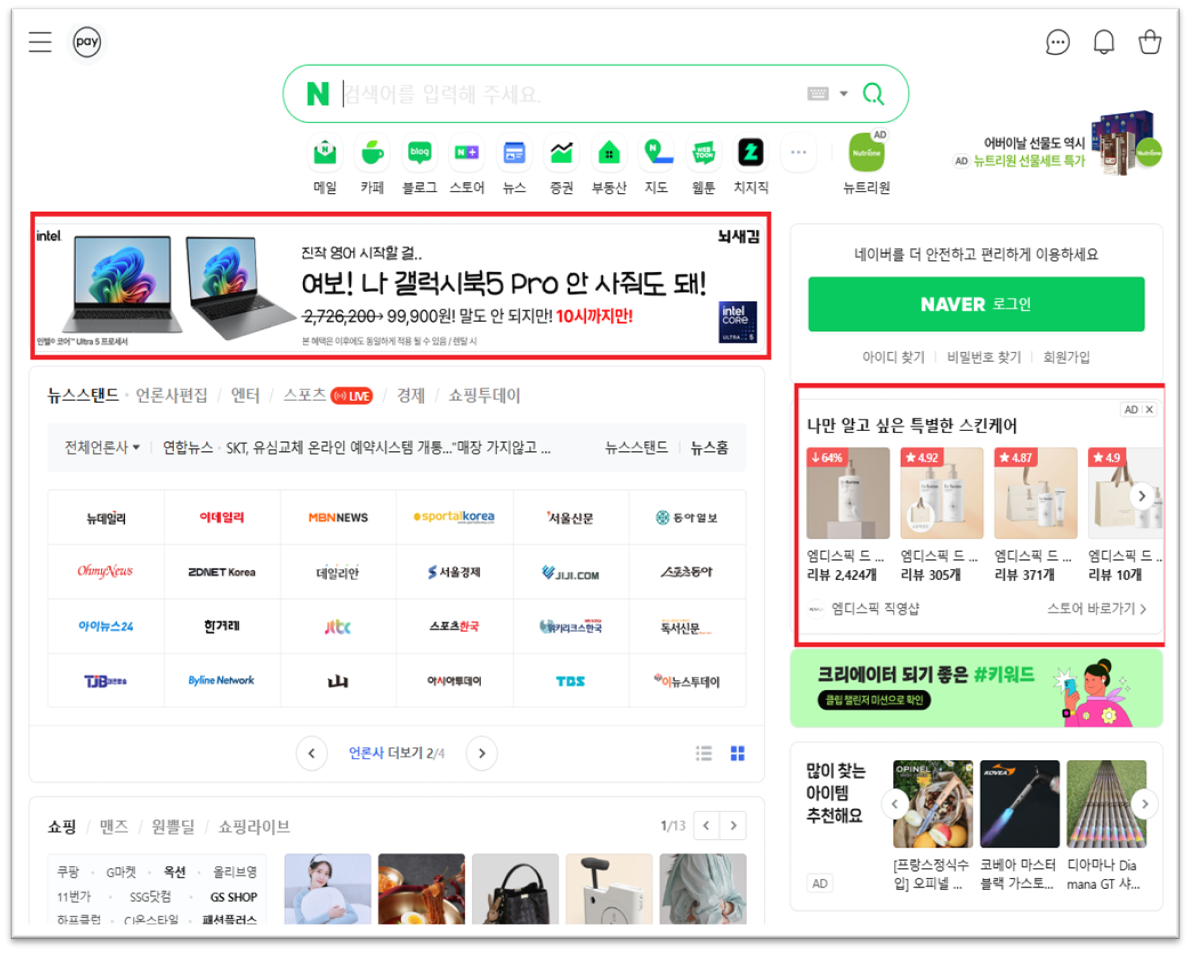Open 웹툰 shortcut icon
1190x953 pixels.
pos(704,153)
